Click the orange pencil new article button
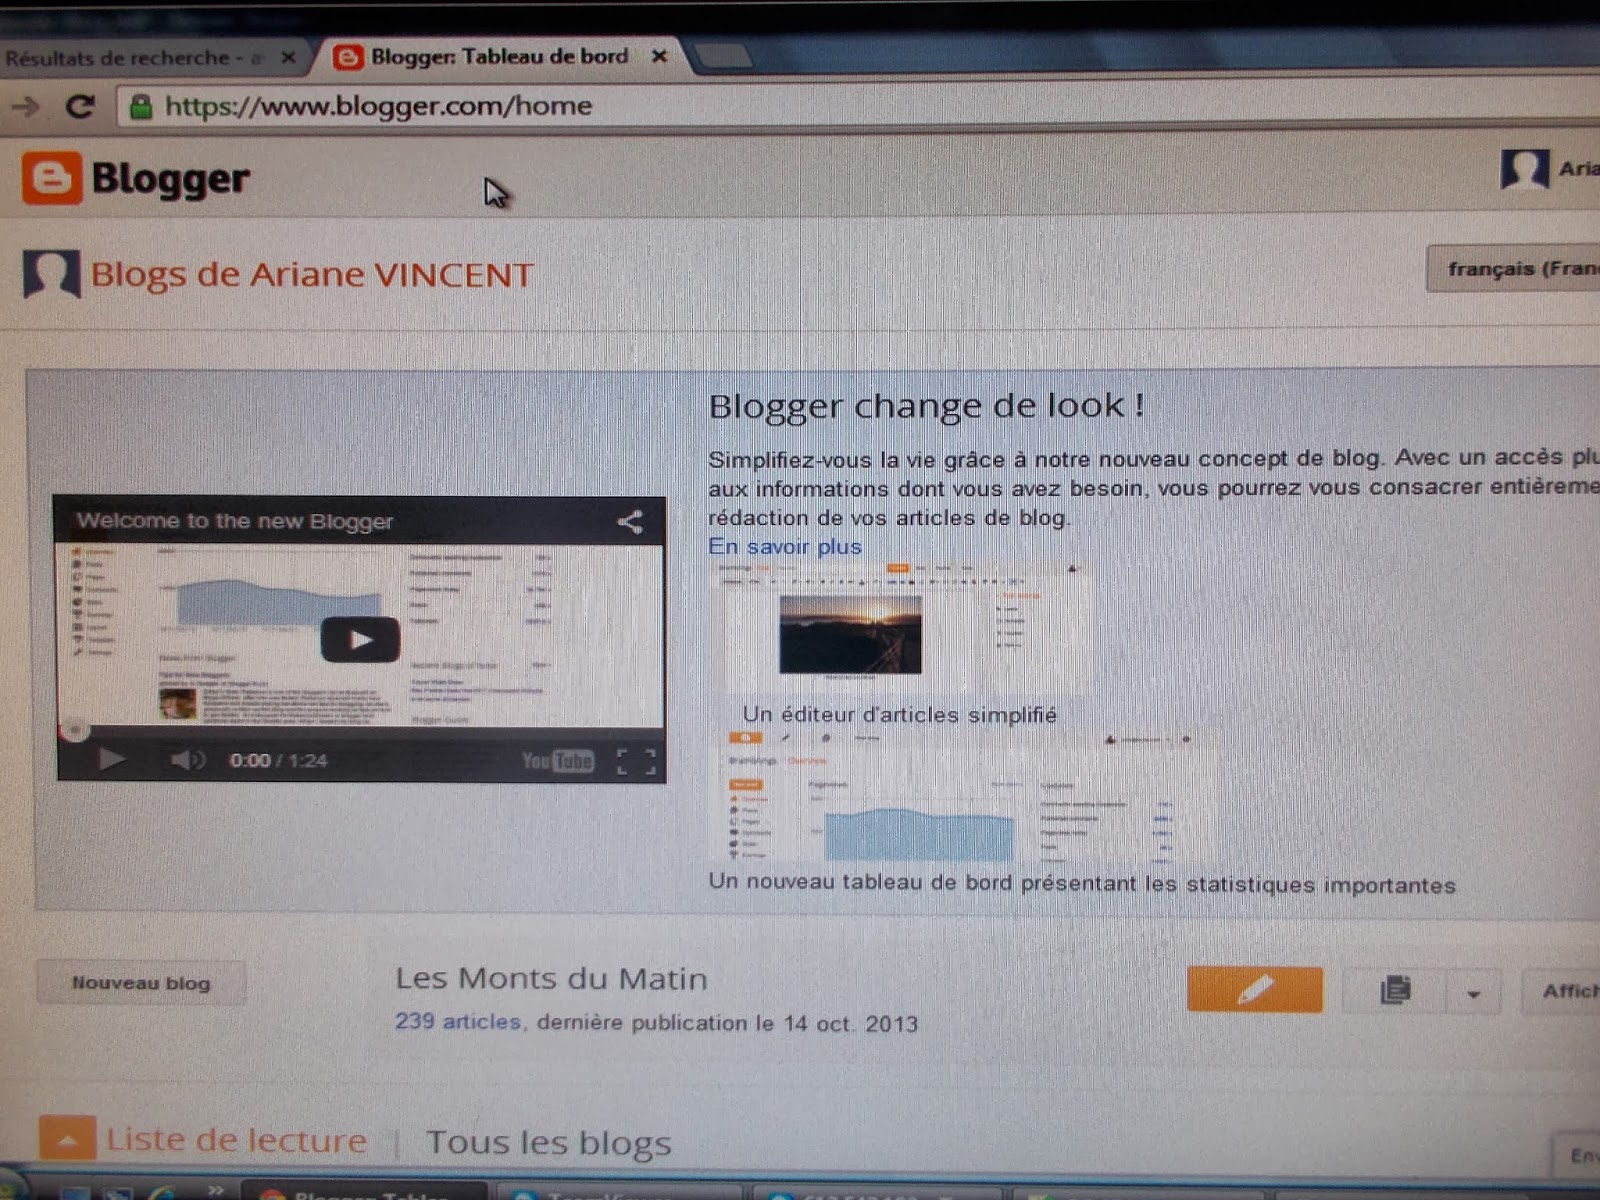1600x1200 pixels. [x=1255, y=990]
